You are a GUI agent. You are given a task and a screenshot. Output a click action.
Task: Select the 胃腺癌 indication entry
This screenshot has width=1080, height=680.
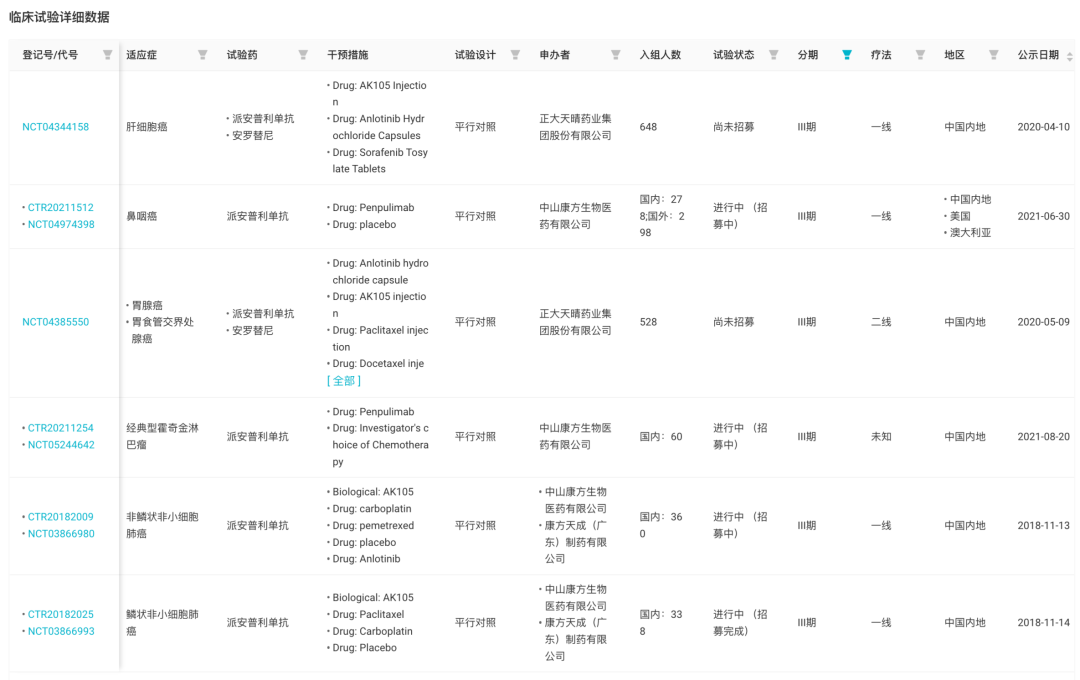tap(147, 305)
